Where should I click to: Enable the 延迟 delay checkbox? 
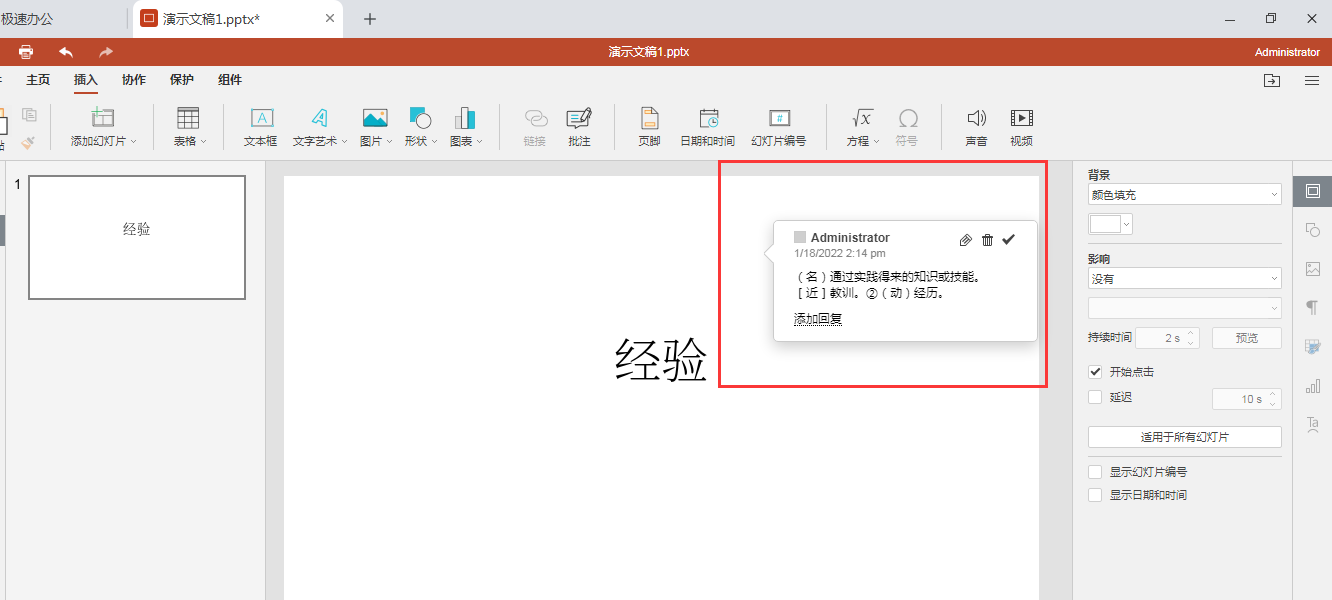tap(1095, 397)
